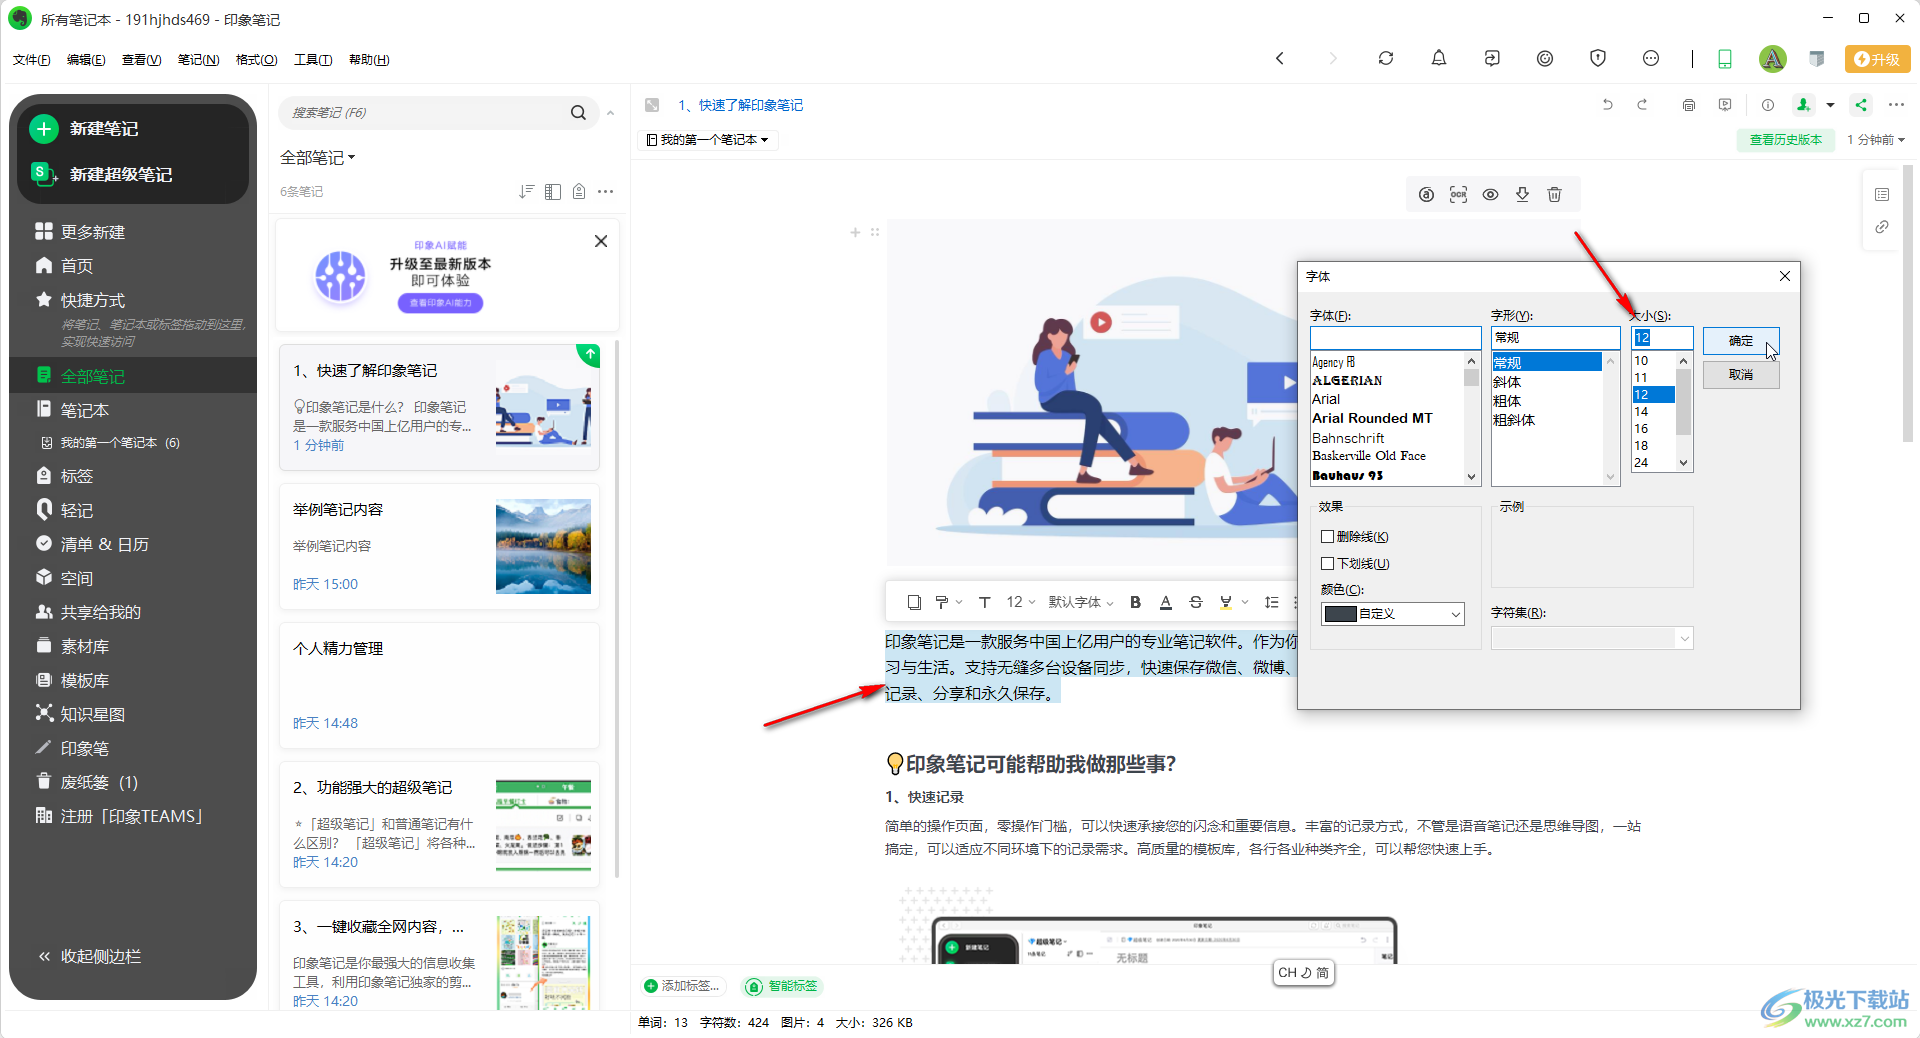
Task: Click the redo icon in note header
Action: pos(1642,105)
